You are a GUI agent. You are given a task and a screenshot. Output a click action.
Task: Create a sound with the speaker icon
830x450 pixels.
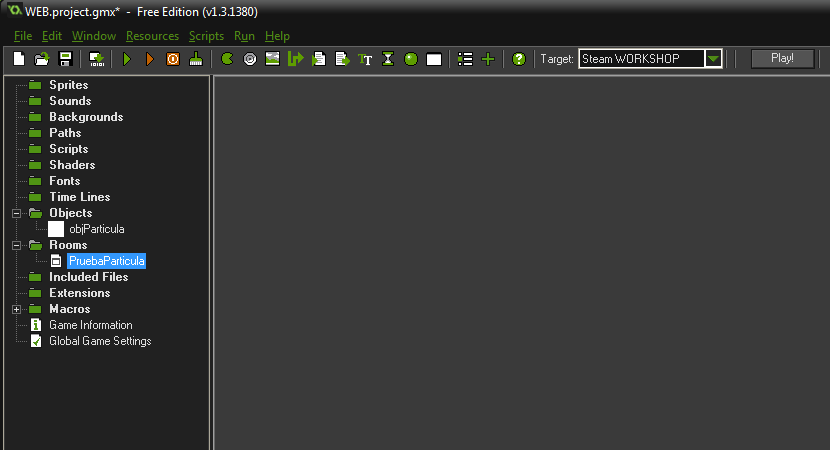[x=250, y=59]
